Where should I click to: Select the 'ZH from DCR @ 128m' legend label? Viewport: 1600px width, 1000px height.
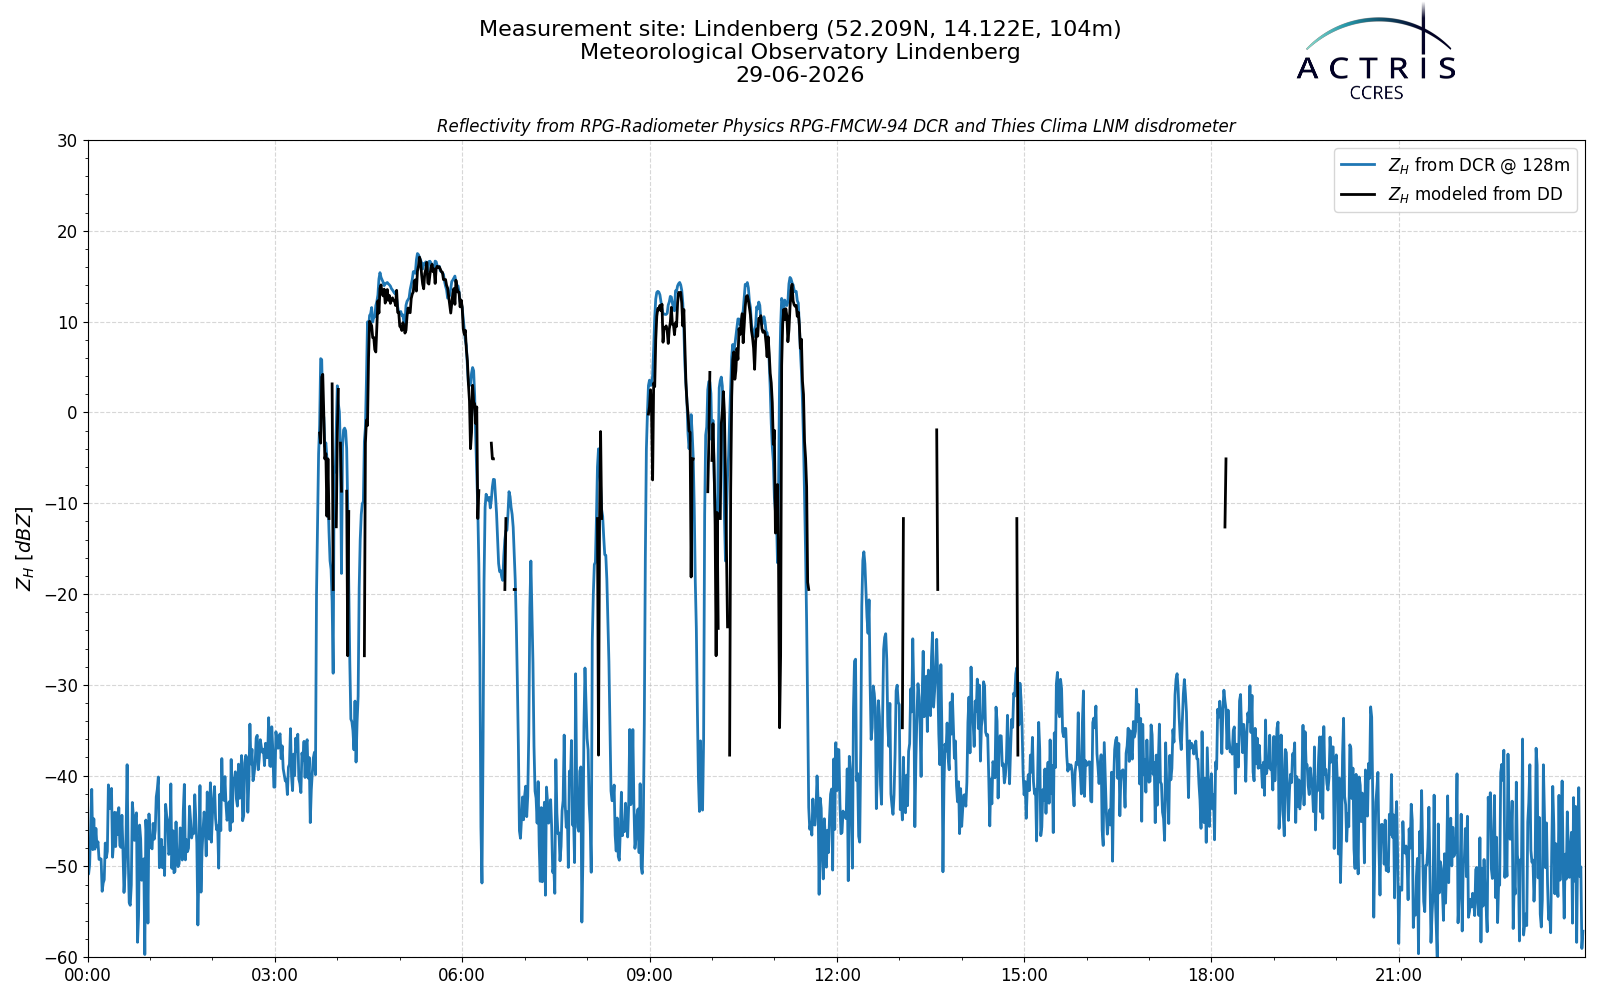click(1479, 165)
